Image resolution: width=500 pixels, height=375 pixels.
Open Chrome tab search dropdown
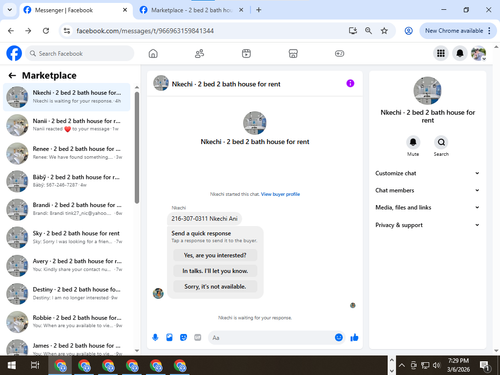(10, 10)
